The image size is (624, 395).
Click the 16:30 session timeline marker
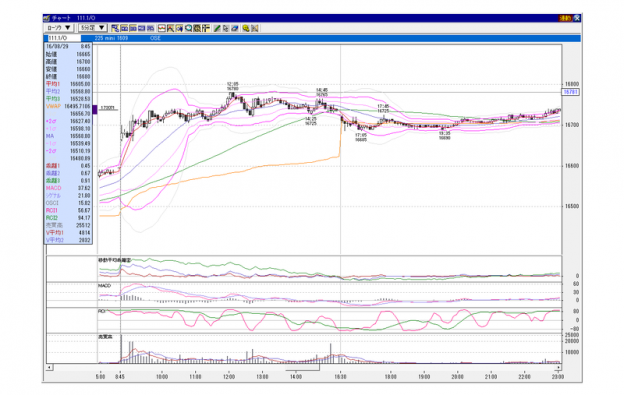[x=340, y=376]
